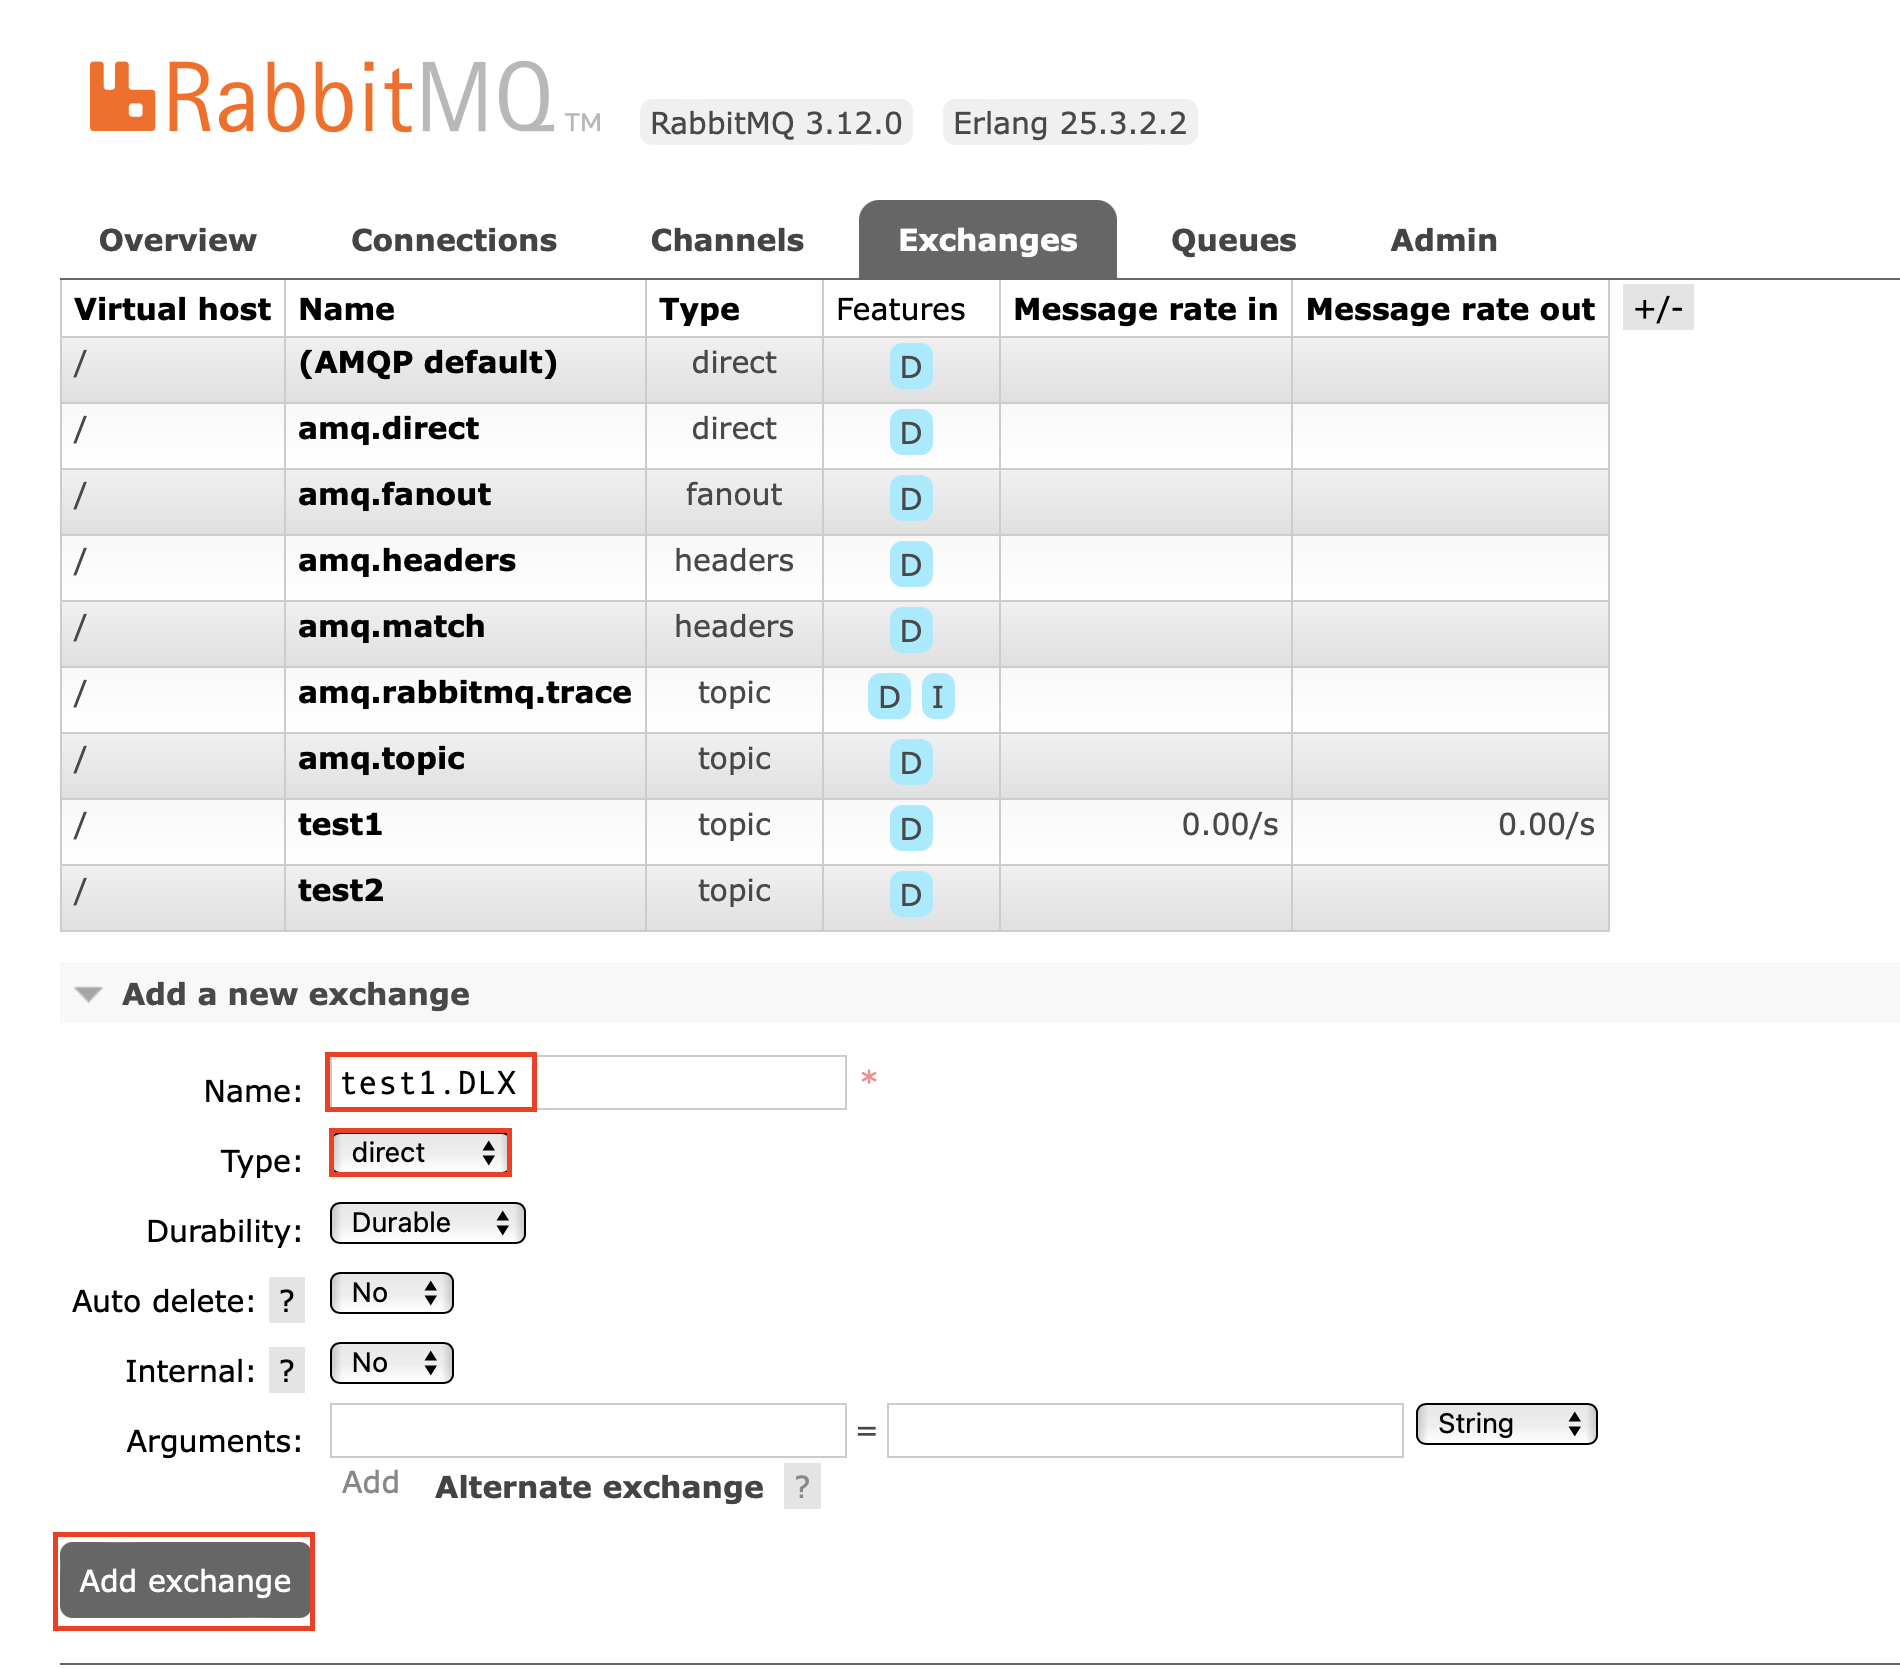Click the D feature badge for test1

coord(911,829)
